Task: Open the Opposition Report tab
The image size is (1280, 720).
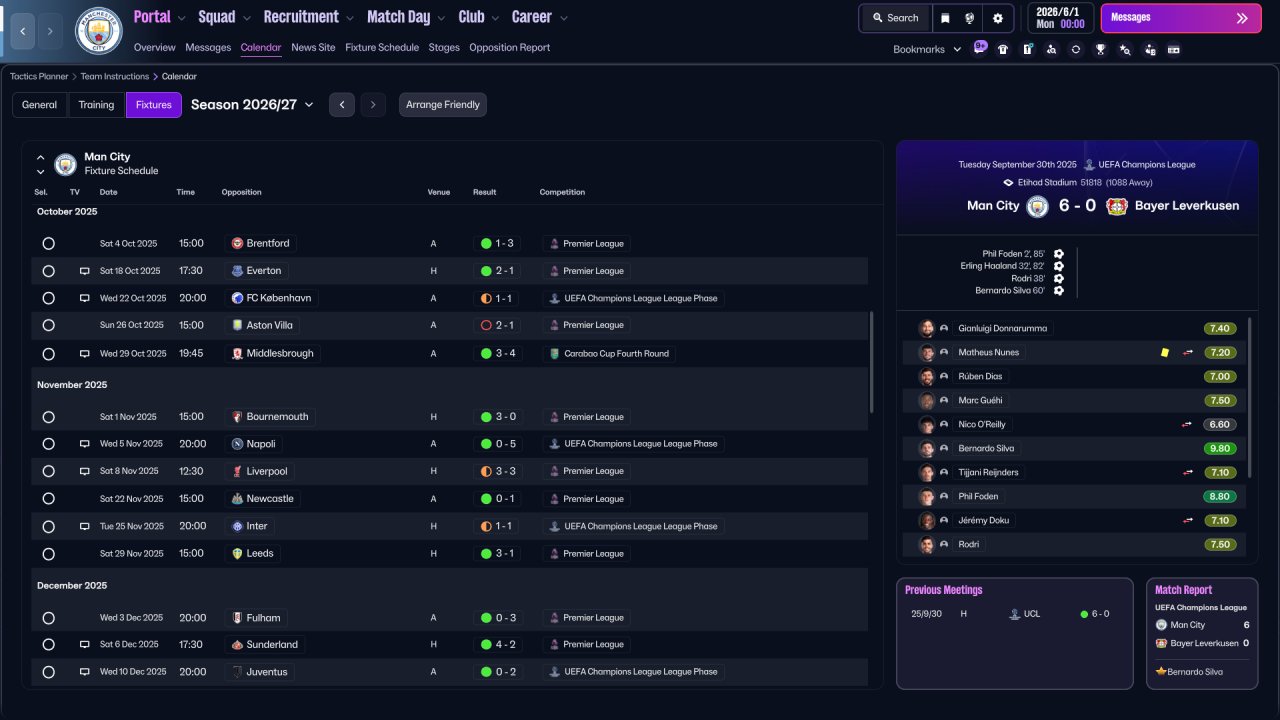Action: click(x=509, y=47)
